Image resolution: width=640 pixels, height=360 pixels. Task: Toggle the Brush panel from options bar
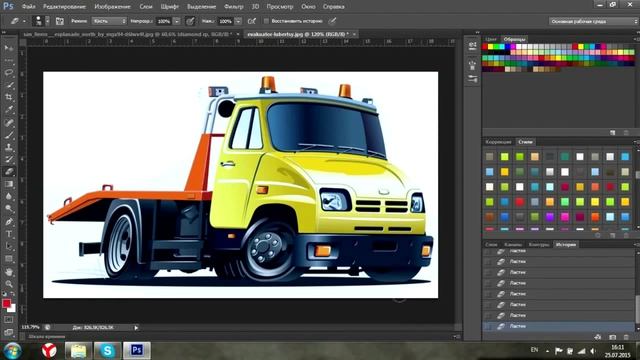pyautogui.click(x=60, y=21)
